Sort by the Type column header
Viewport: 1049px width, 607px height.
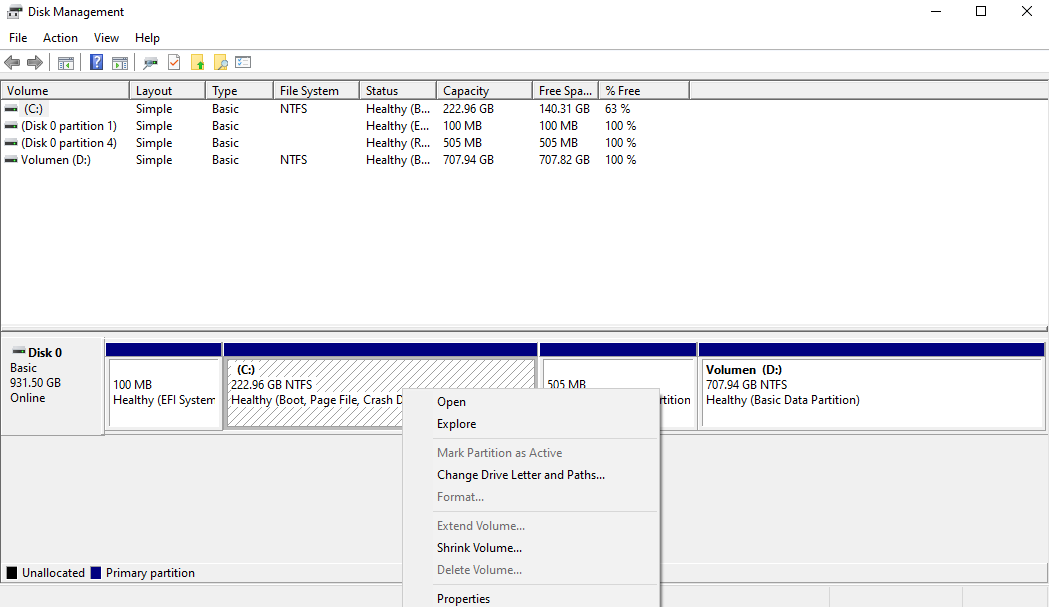point(240,90)
